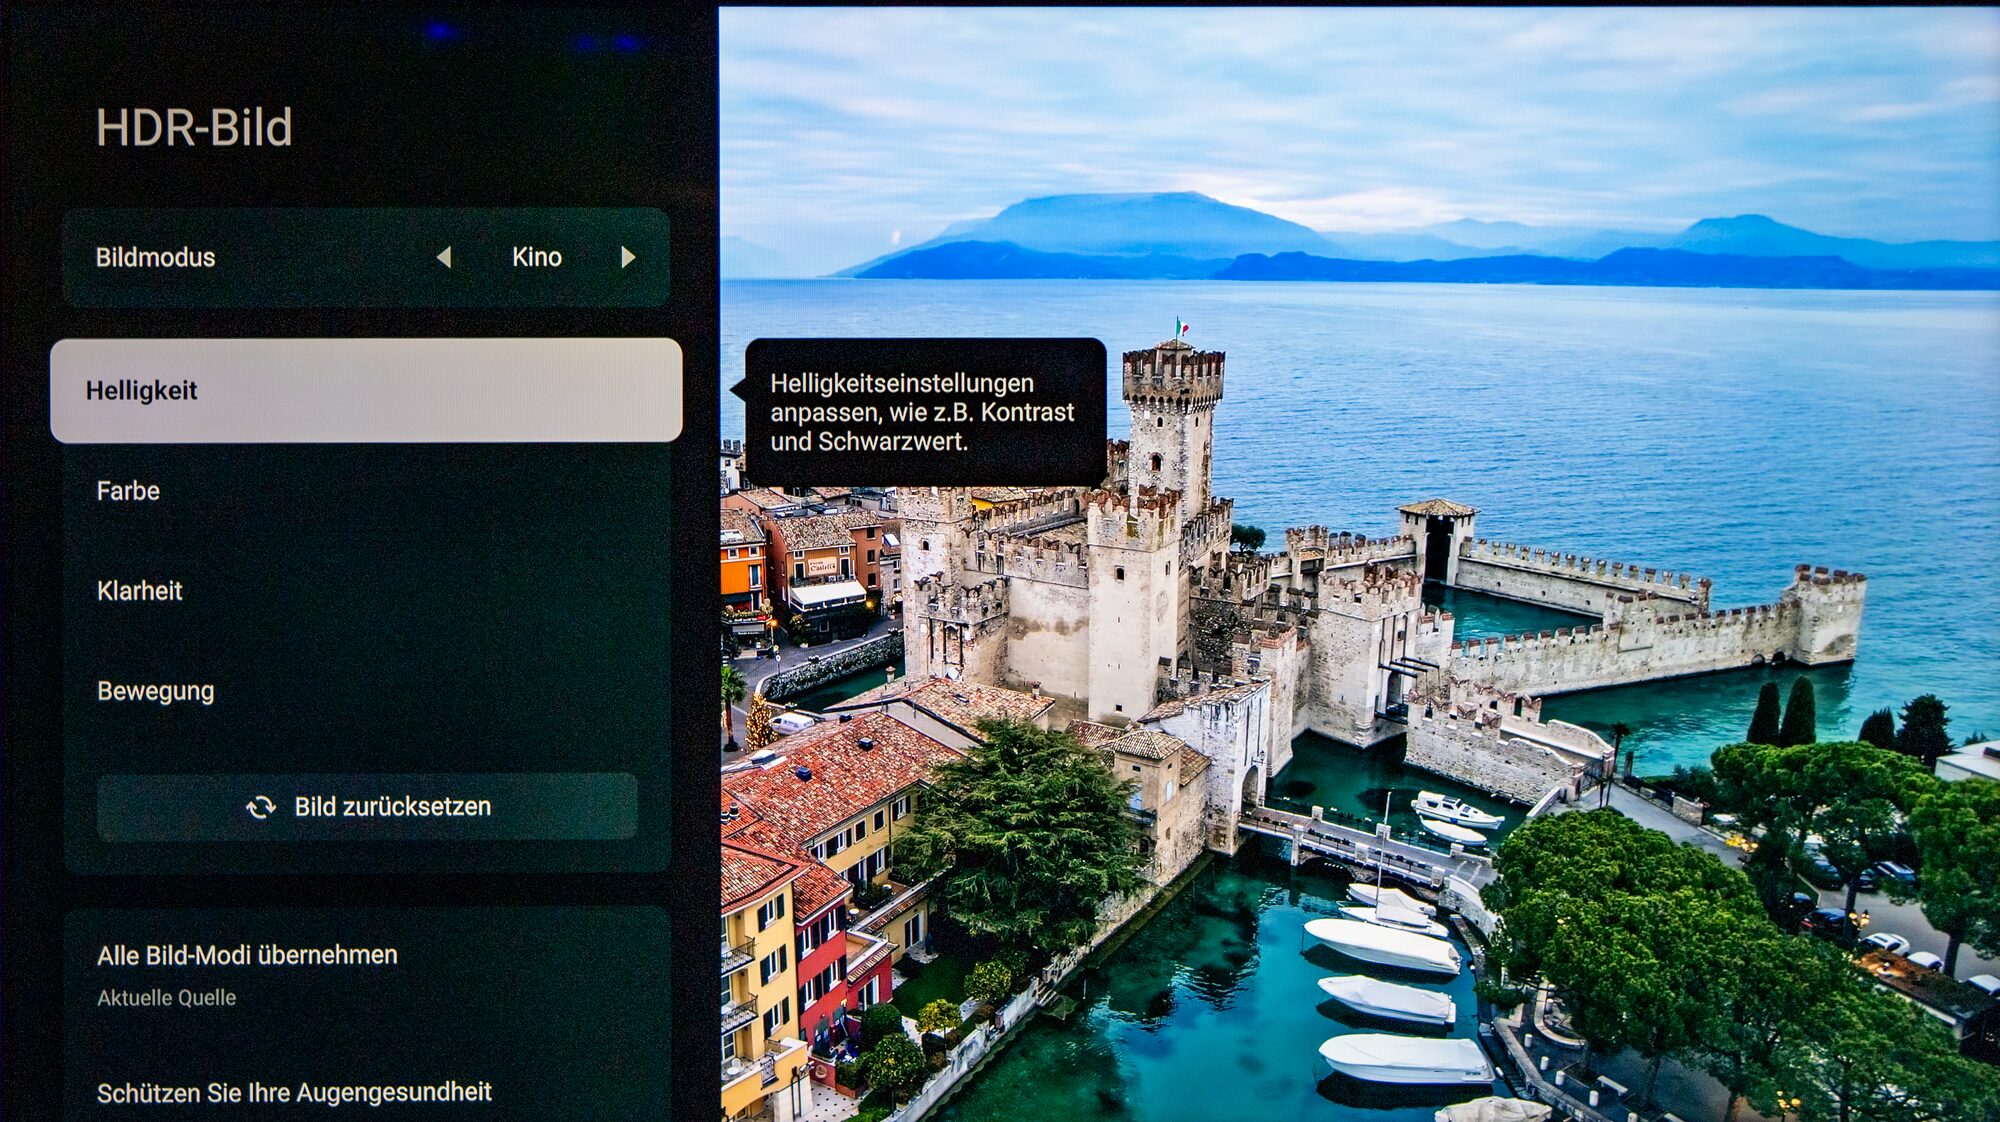Viewport: 2000px width, 1122px height.
Task: Go to Bewegung settings
Action: click(x=155, y=691)
